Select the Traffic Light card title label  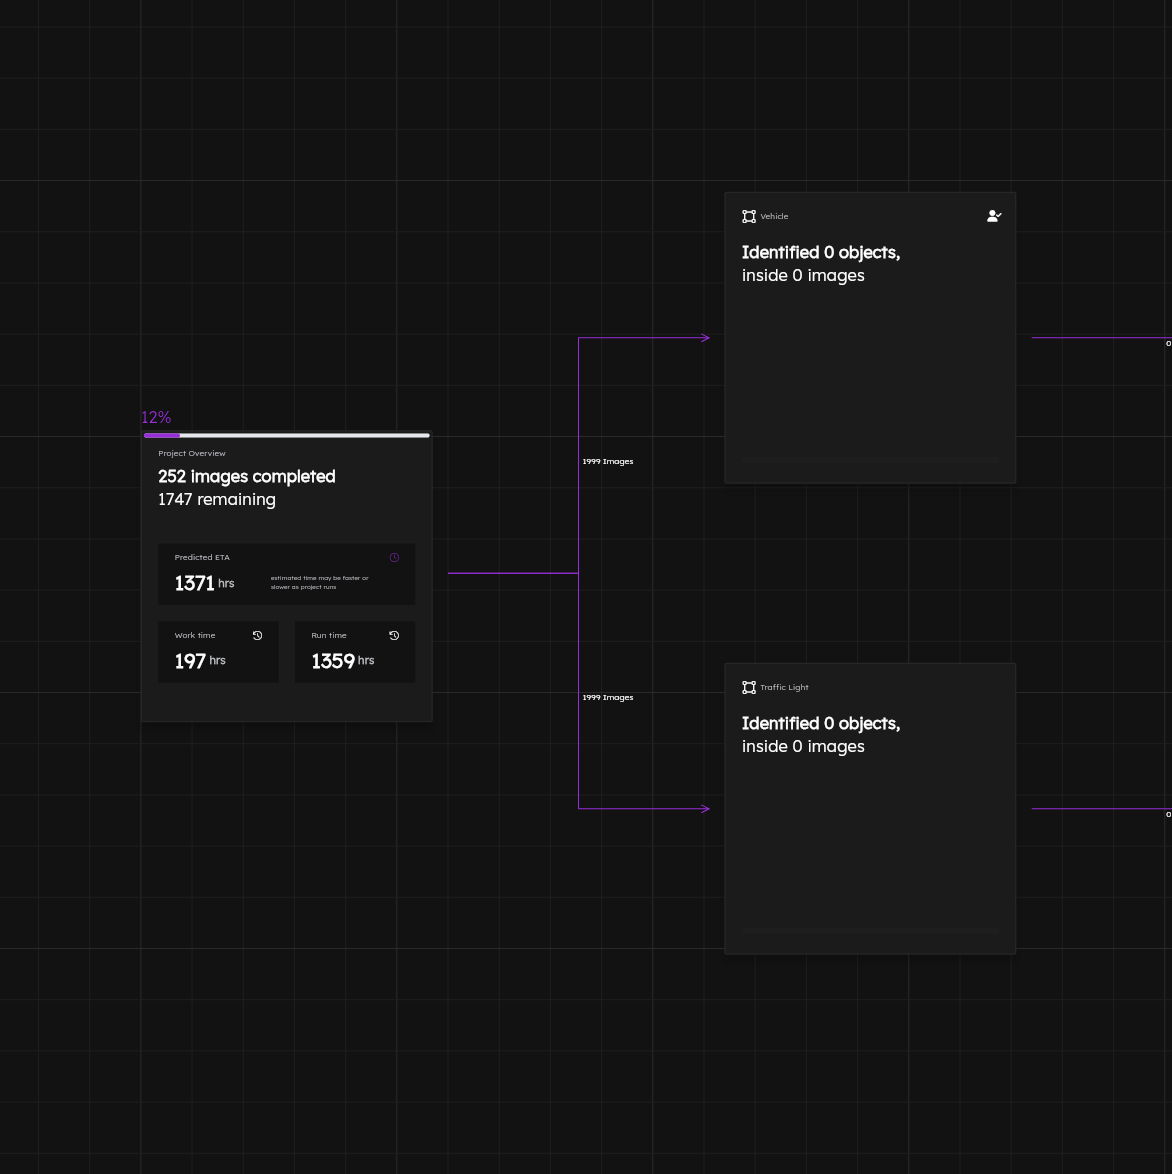click(x=784, y=687)
